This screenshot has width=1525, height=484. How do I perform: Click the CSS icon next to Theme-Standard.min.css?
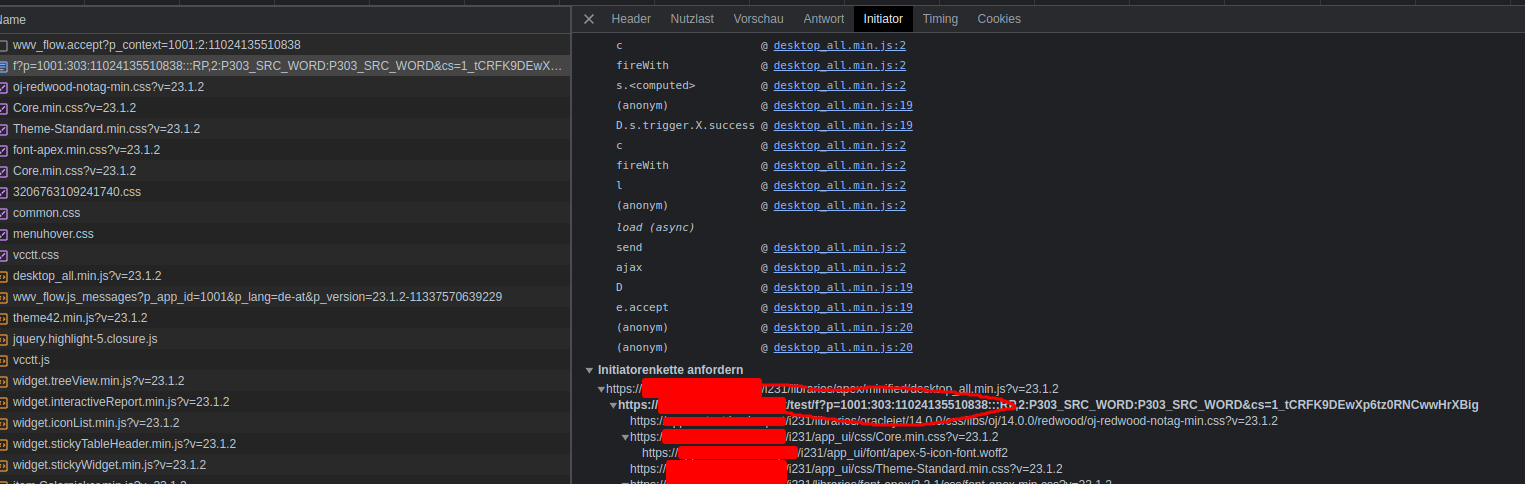[4, 129]
